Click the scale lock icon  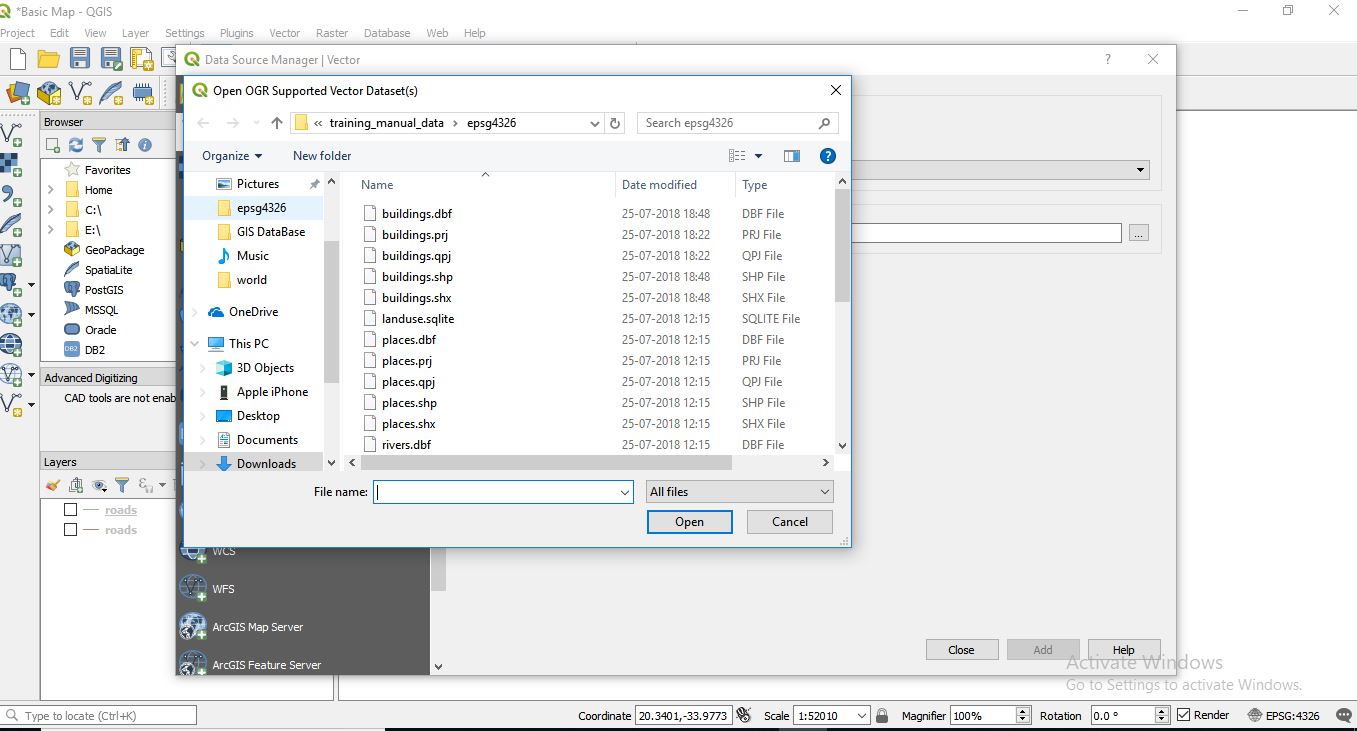coord(881,716)
